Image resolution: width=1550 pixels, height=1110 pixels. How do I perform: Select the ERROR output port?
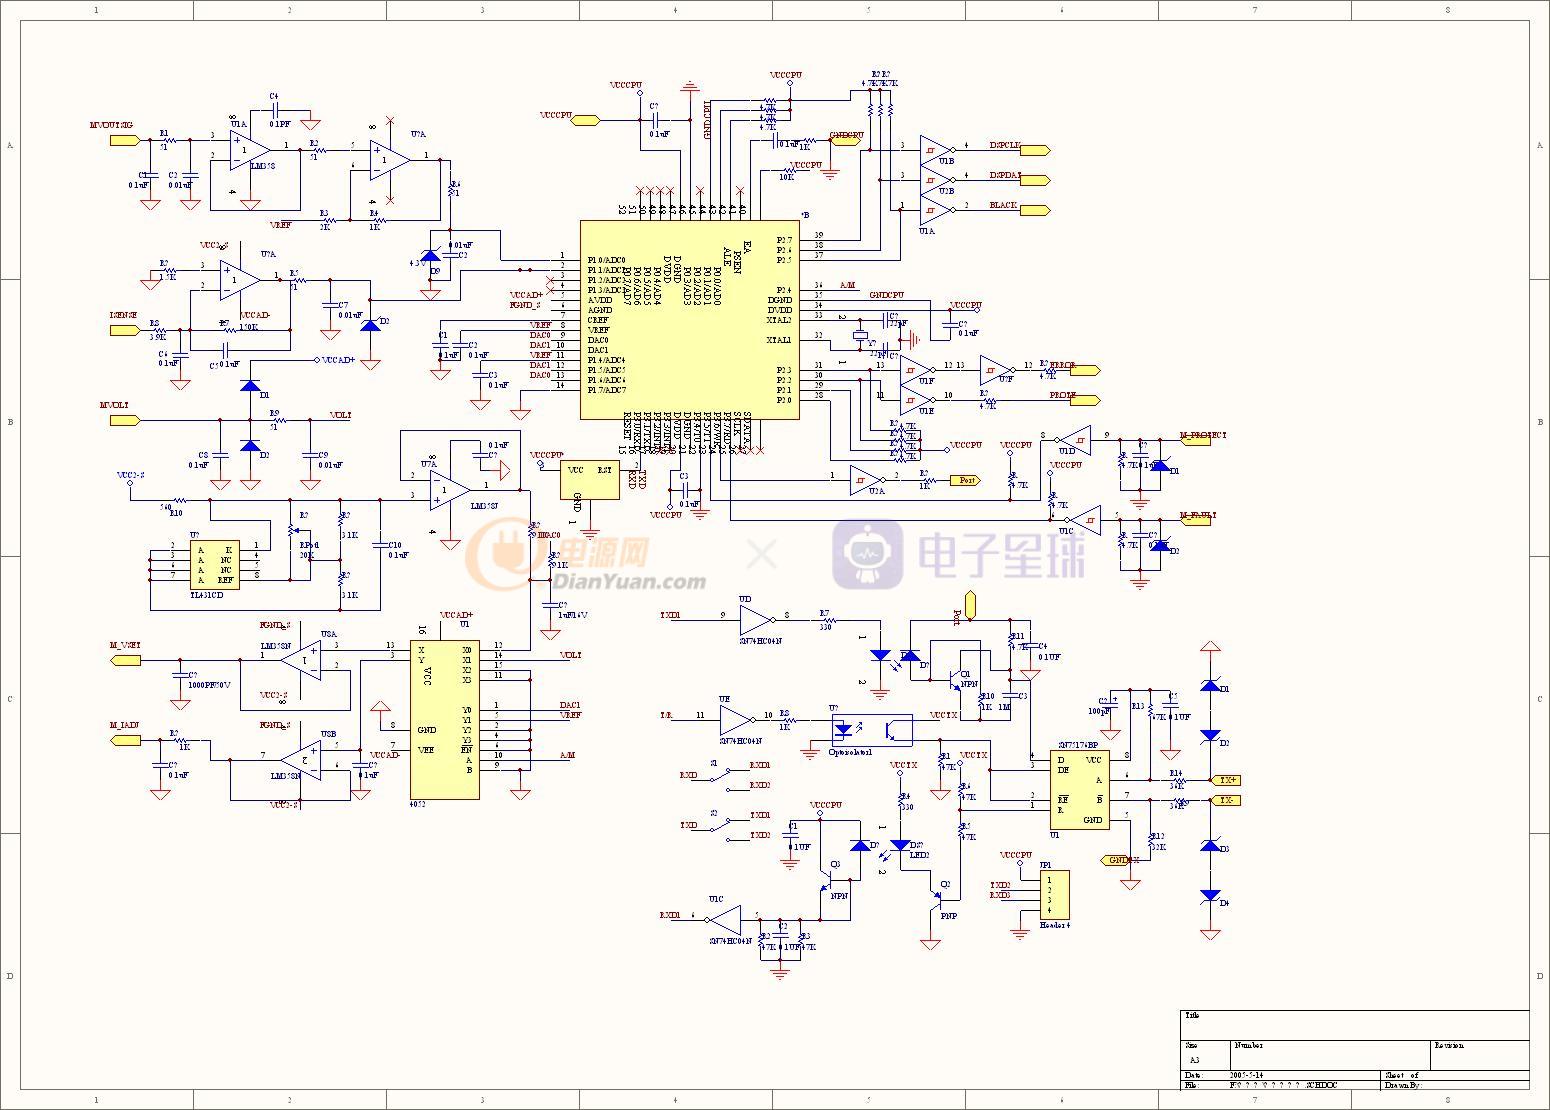pos(1085,370)
